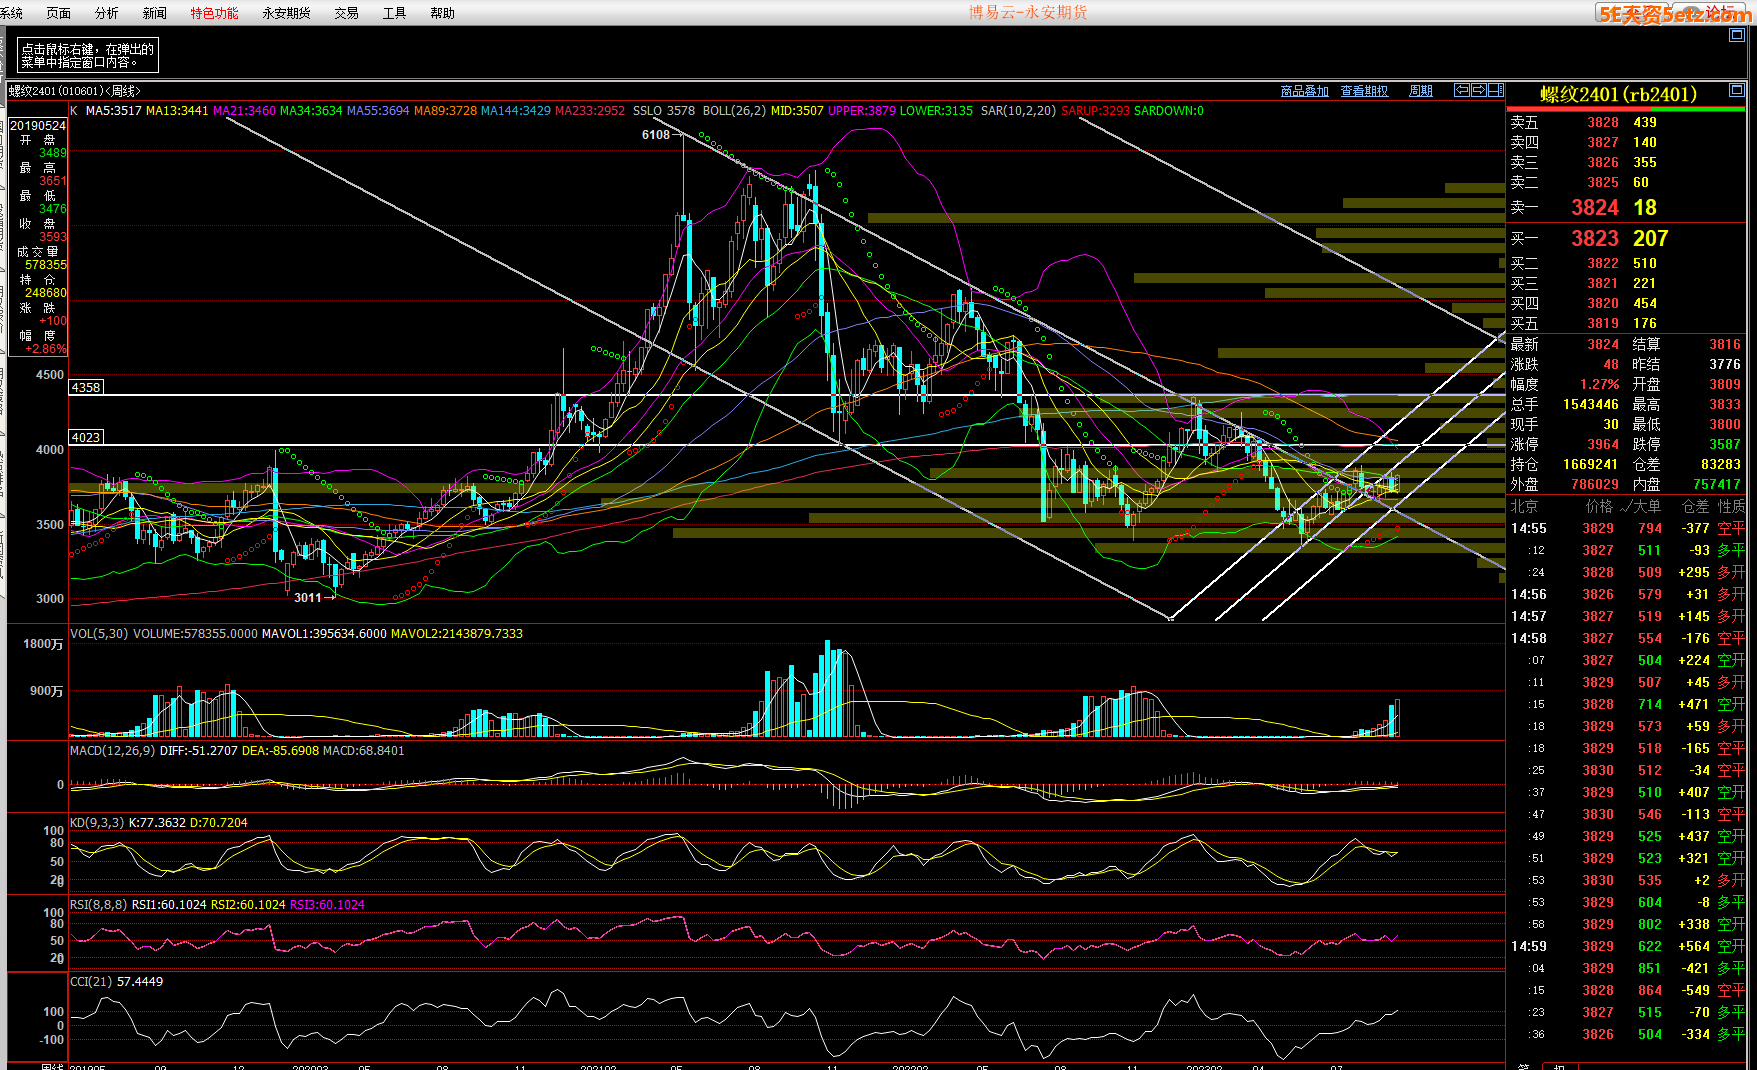The height and width of the screenshot is (1070, 1757).
Task: Click the top-right window restore icon
Action: [x=1736, y=35]
